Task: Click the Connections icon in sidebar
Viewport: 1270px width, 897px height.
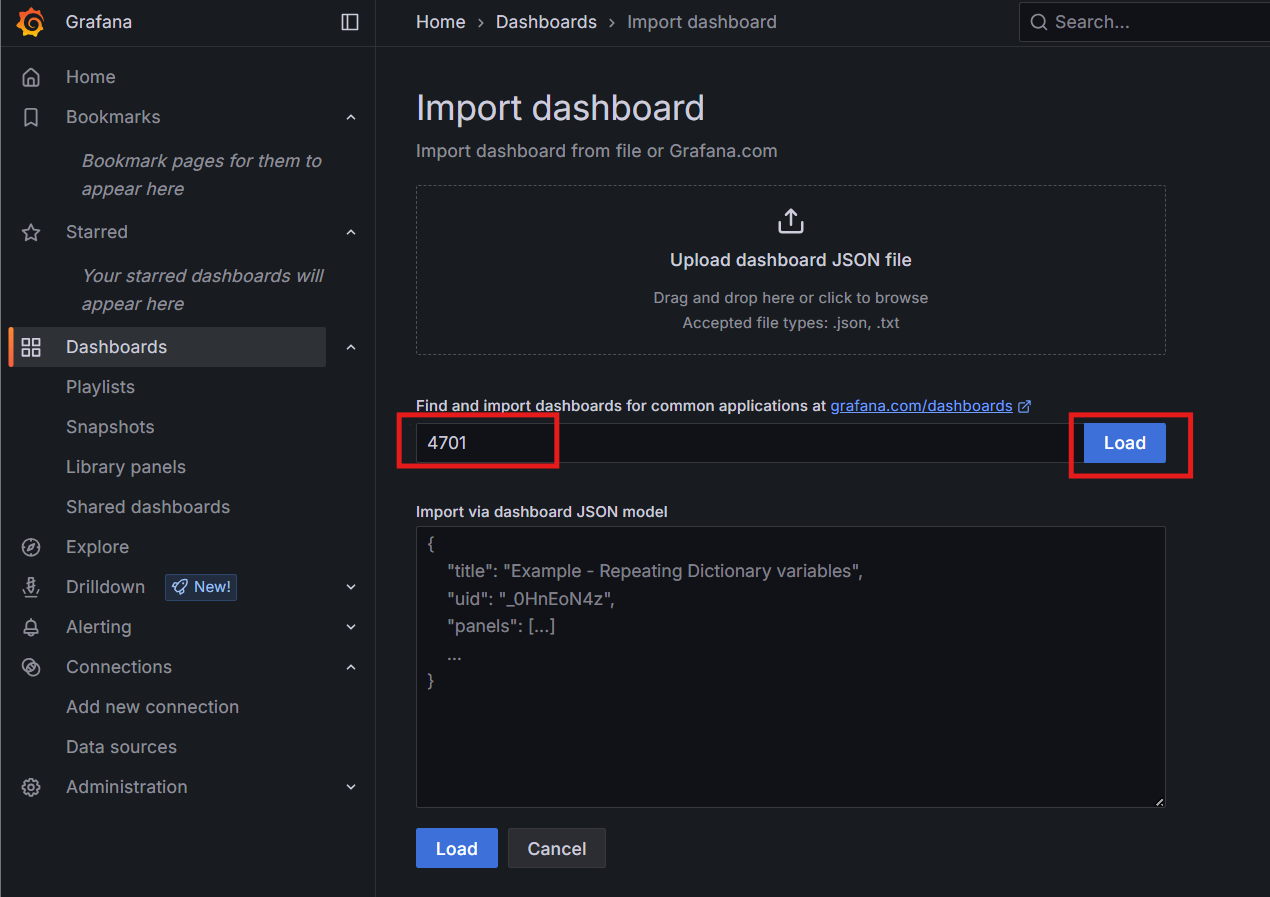Action: [31, 667]
